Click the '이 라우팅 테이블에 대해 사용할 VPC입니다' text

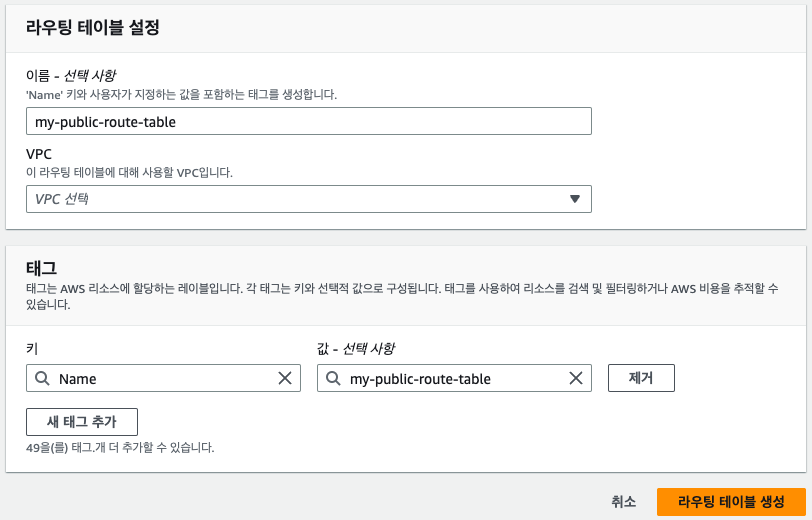pyautogui.click(x=129, y=172)
